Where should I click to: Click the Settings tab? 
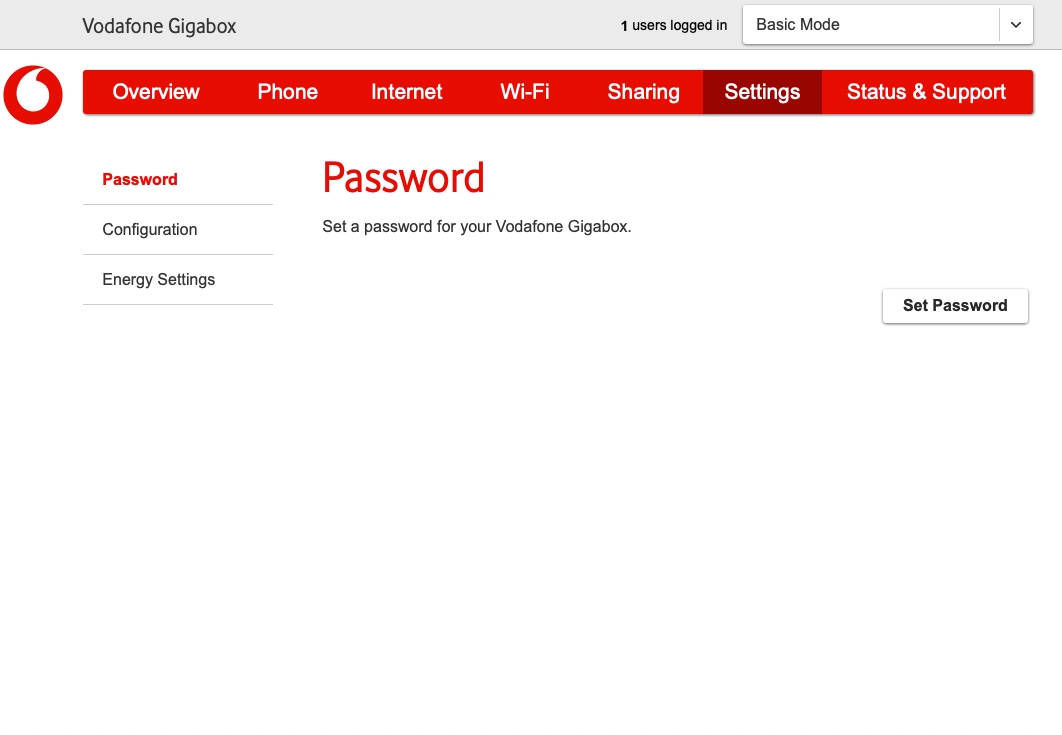point(762,92)
